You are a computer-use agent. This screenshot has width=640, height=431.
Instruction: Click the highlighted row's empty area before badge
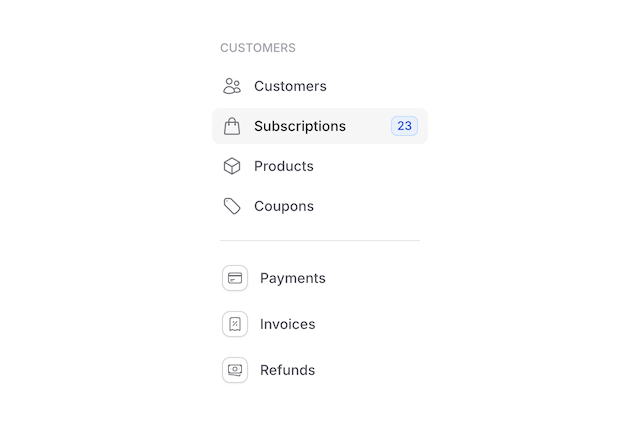coord(368,126)
